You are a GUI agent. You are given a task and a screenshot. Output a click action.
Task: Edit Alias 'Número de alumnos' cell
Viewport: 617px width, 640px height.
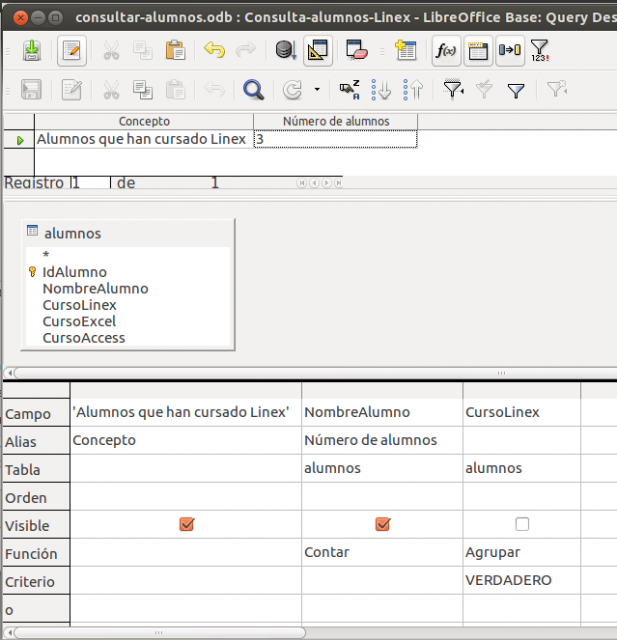pos(382,440)
